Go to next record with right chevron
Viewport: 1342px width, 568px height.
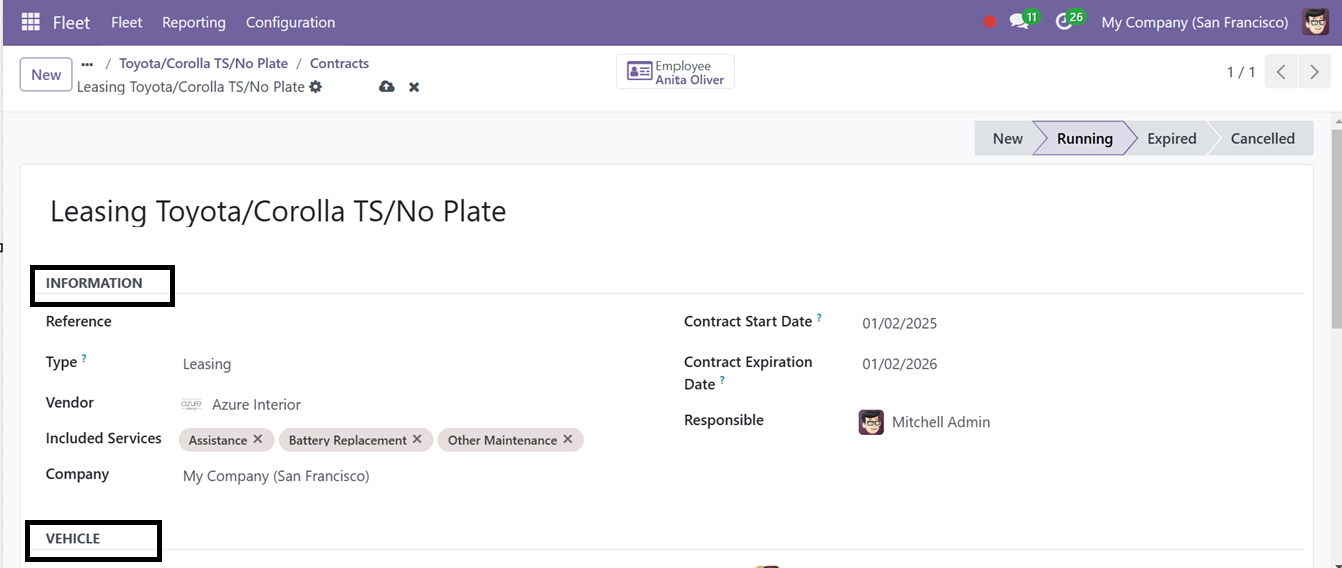coord(1315,72)
